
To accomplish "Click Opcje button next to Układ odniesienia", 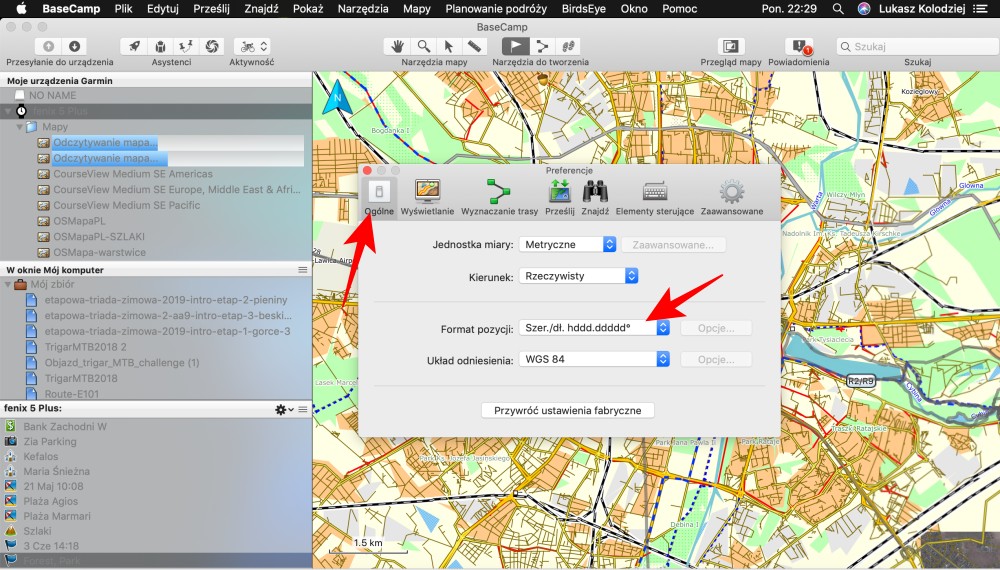I will point(716,359).
